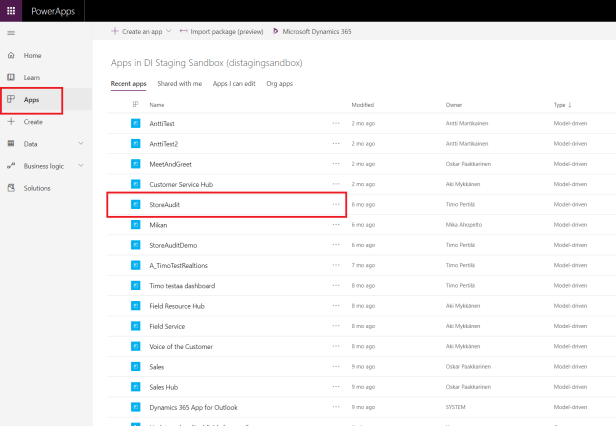Open more options for Voice of the Customer

pyautogui.click(x=336, y=347)
